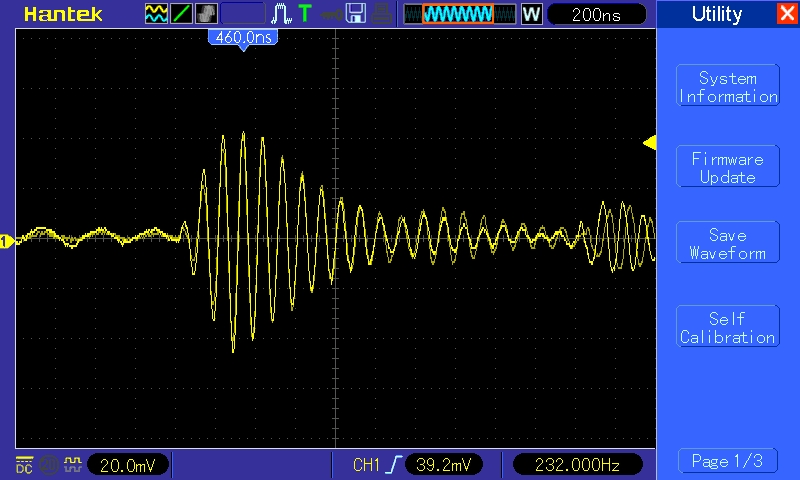Click the blank status box in toolbar
The width and height of the screenshot is (800, 480).
243,14
